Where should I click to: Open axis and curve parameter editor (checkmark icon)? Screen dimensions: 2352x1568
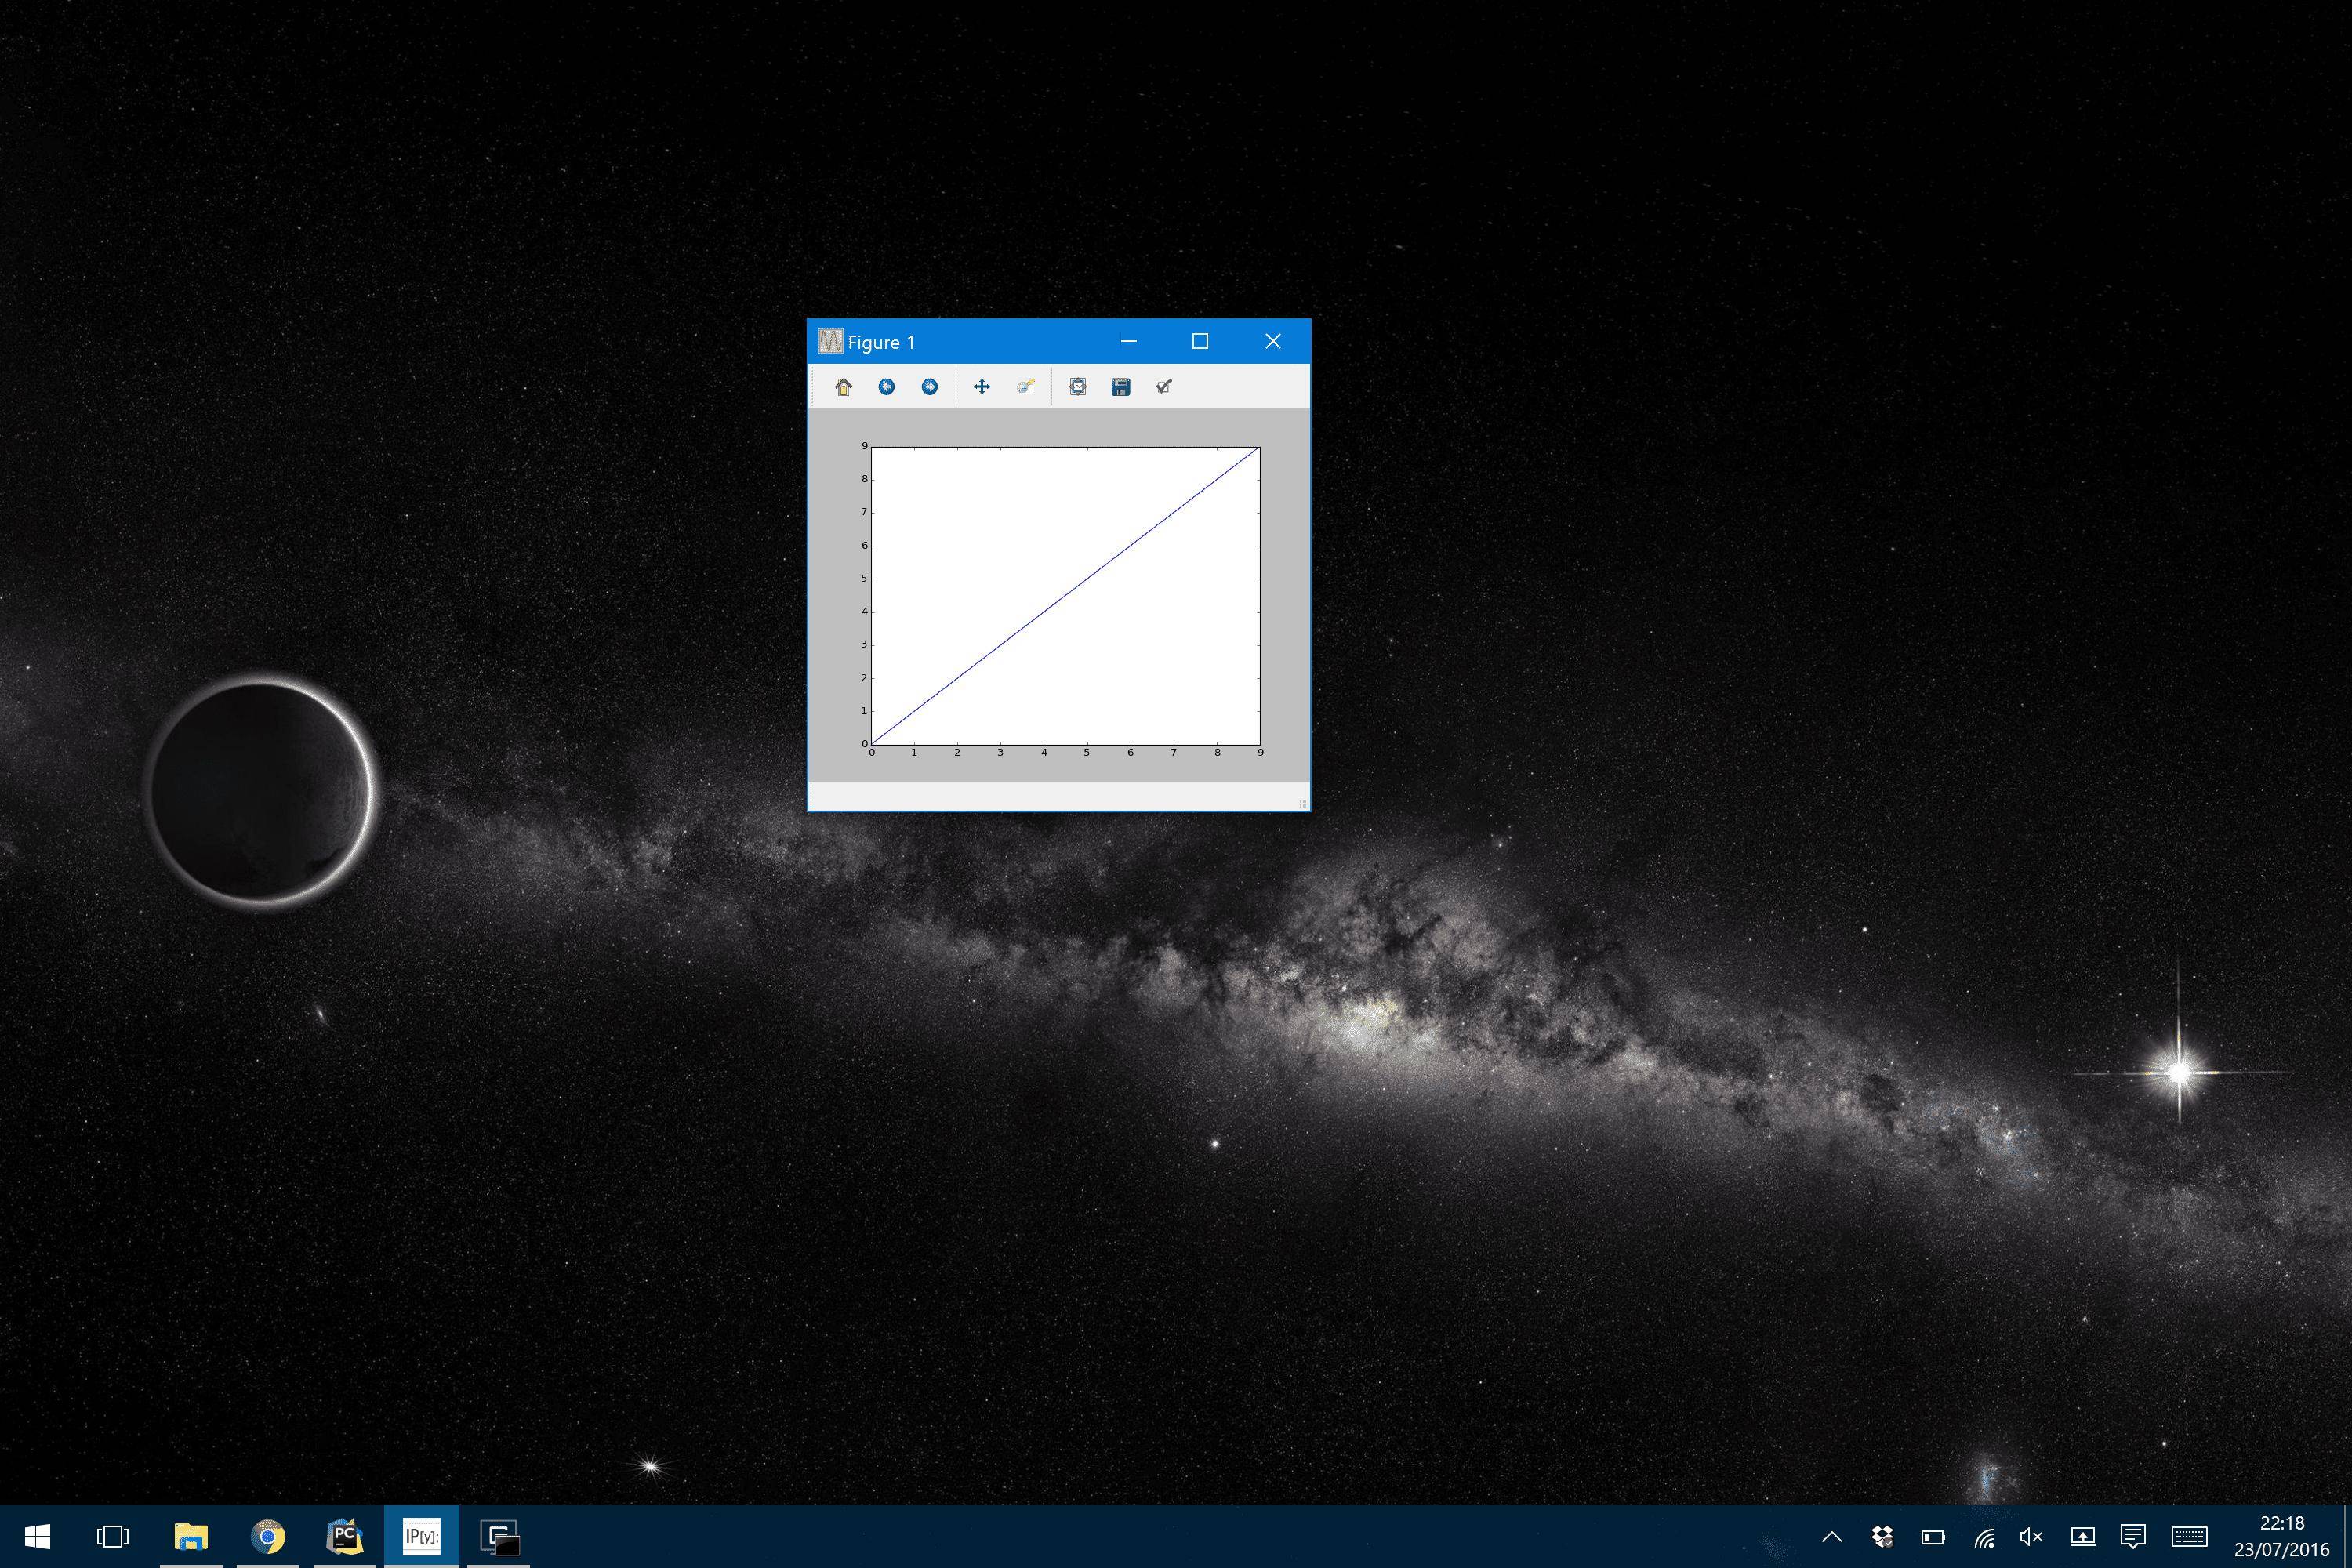(x=1164, y=387)
